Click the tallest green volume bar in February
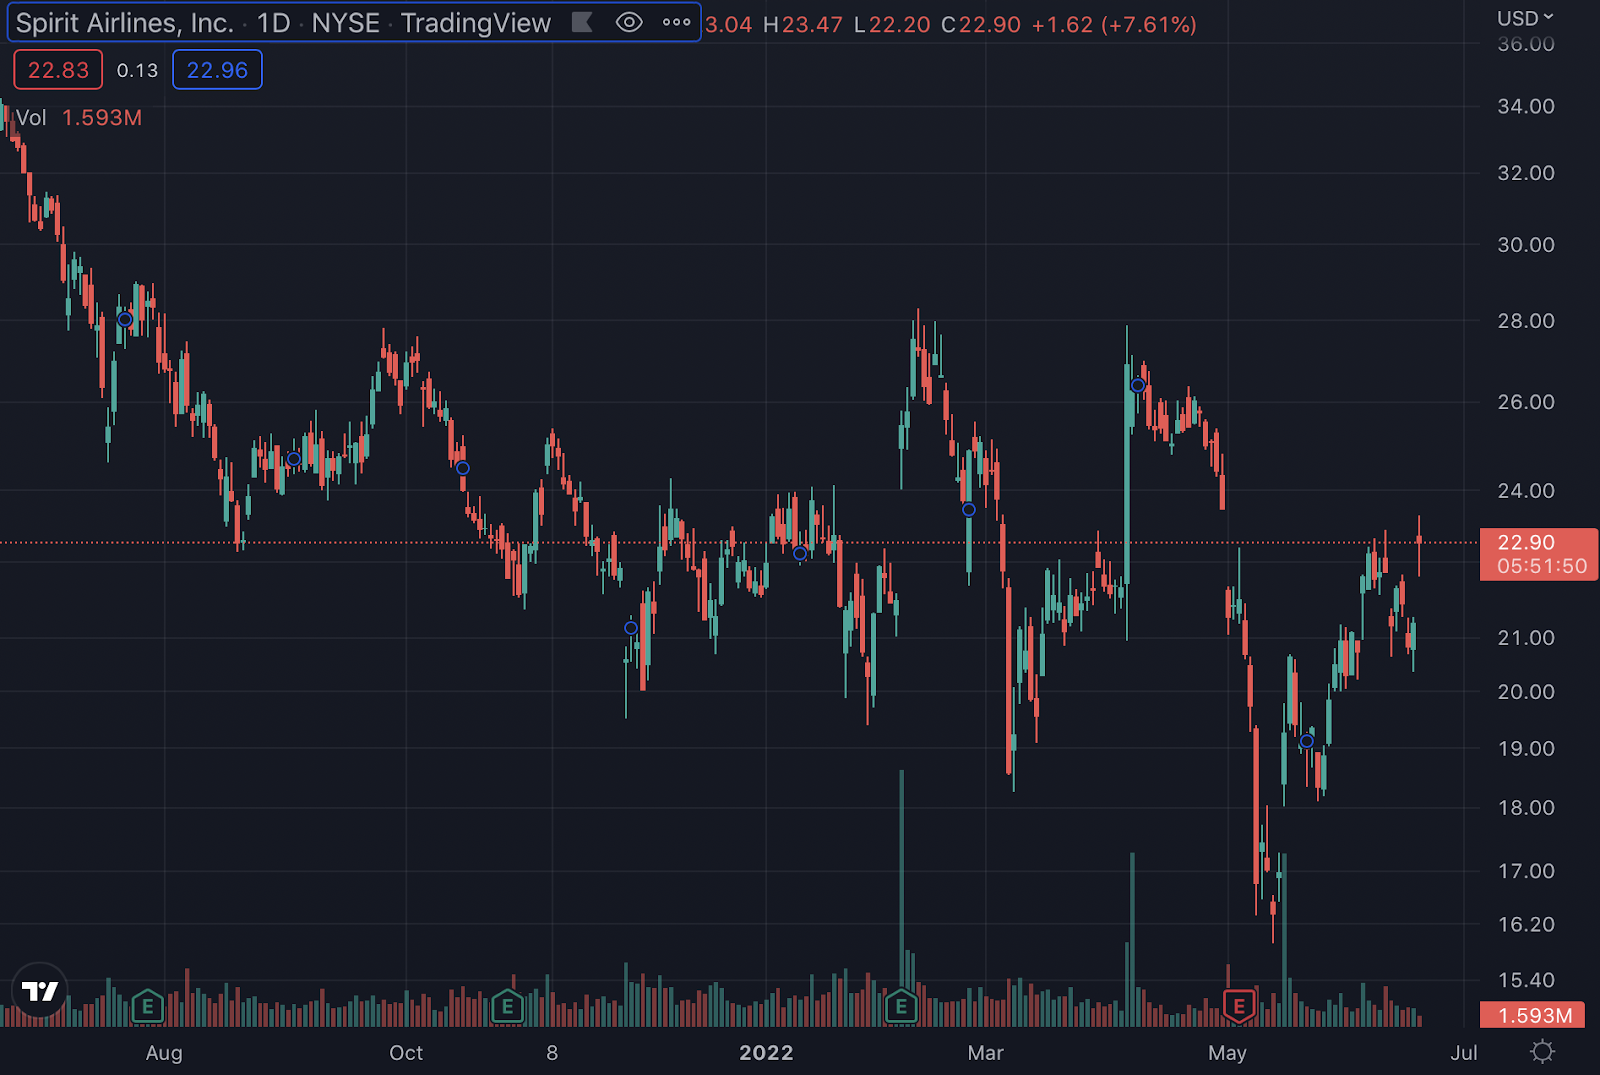The height and width of the screenshot is (1075, 1600). pos(902,897)
